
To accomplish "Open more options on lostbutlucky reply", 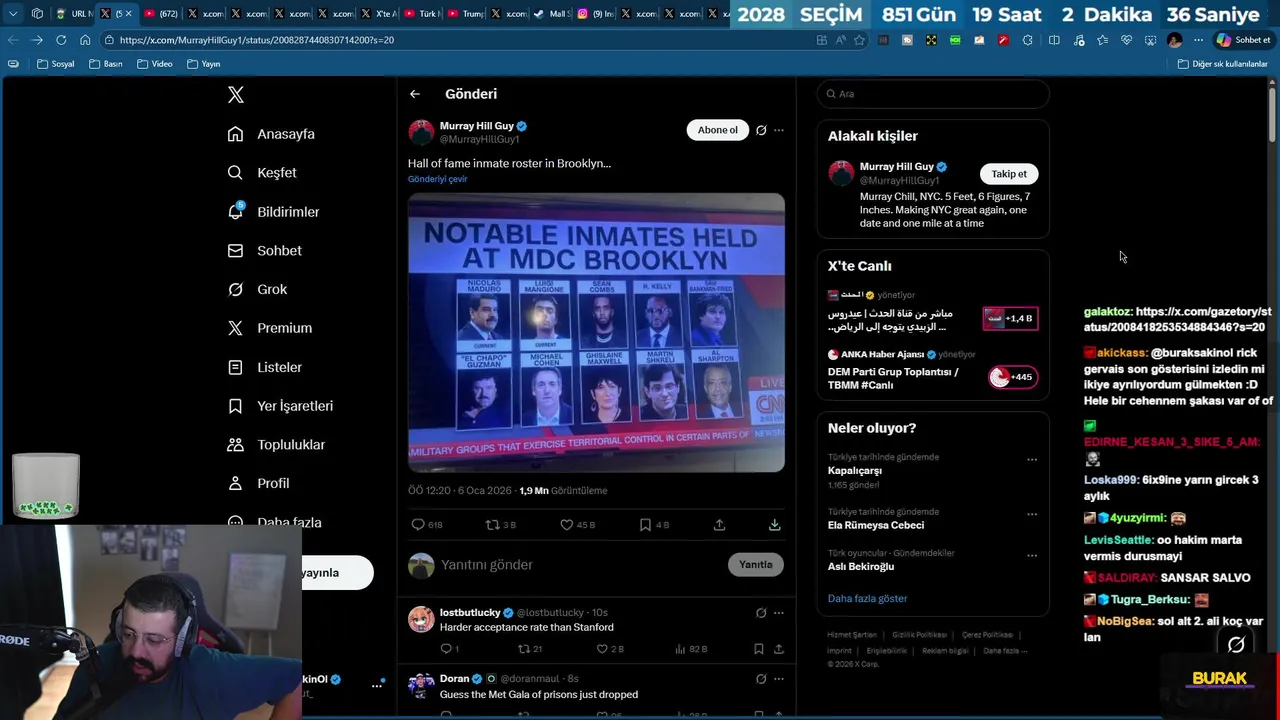I will (779, 612).
